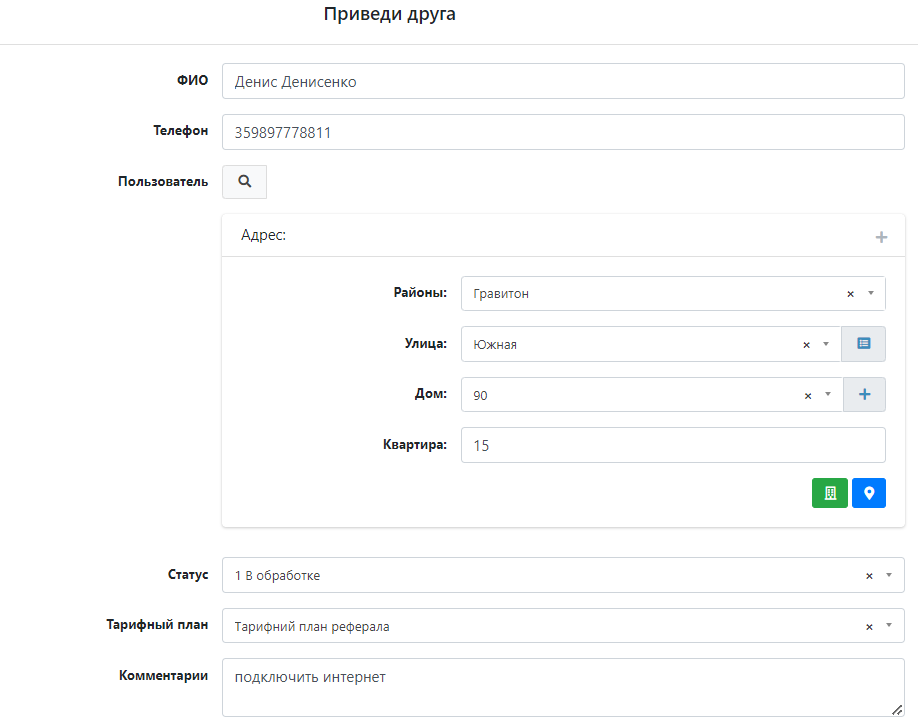
Task: Open the street list icon button
Action: [864, 344]
